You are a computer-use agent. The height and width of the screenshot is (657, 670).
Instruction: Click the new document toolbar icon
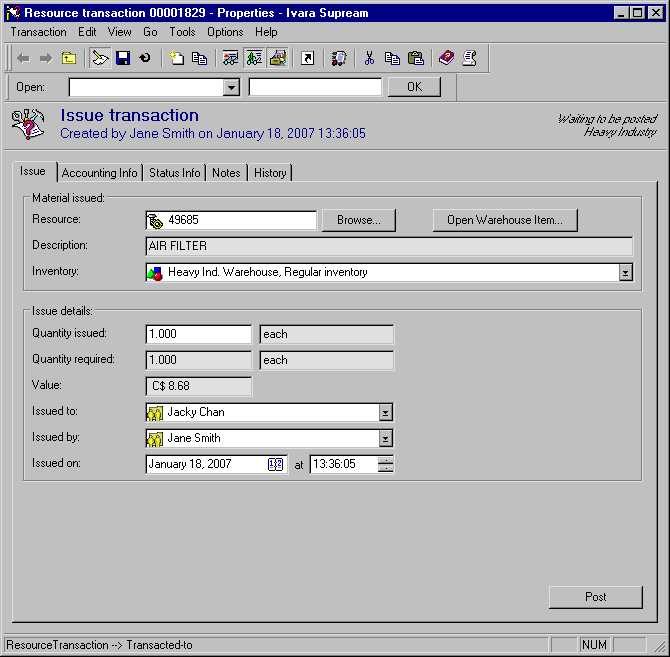pos(177,58)
